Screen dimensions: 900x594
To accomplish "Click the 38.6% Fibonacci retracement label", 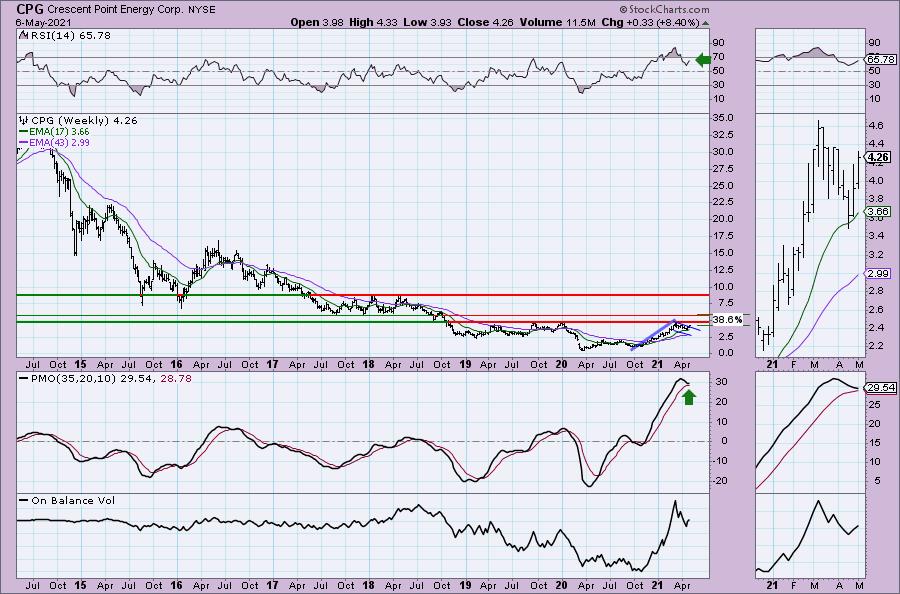I will tap(727, 319).
